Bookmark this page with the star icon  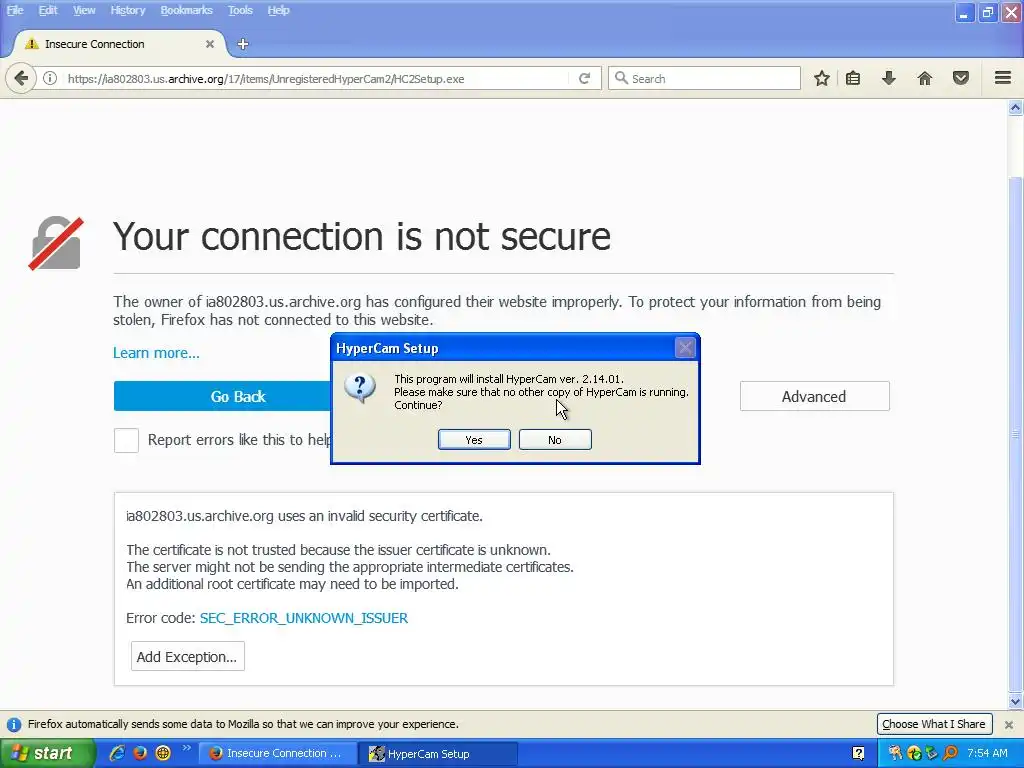[822, 79]
